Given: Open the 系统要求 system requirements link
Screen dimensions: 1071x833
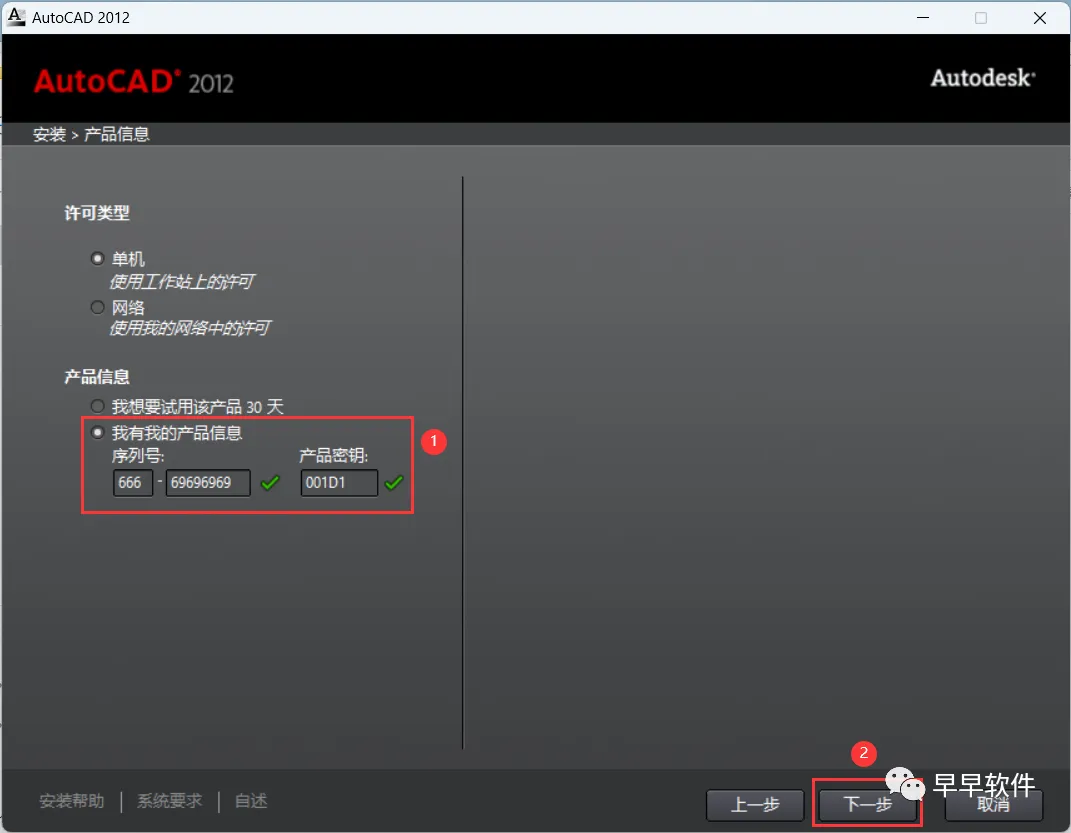Looking at the screenshot, I should pyautogui.click(x=169, y=801).
